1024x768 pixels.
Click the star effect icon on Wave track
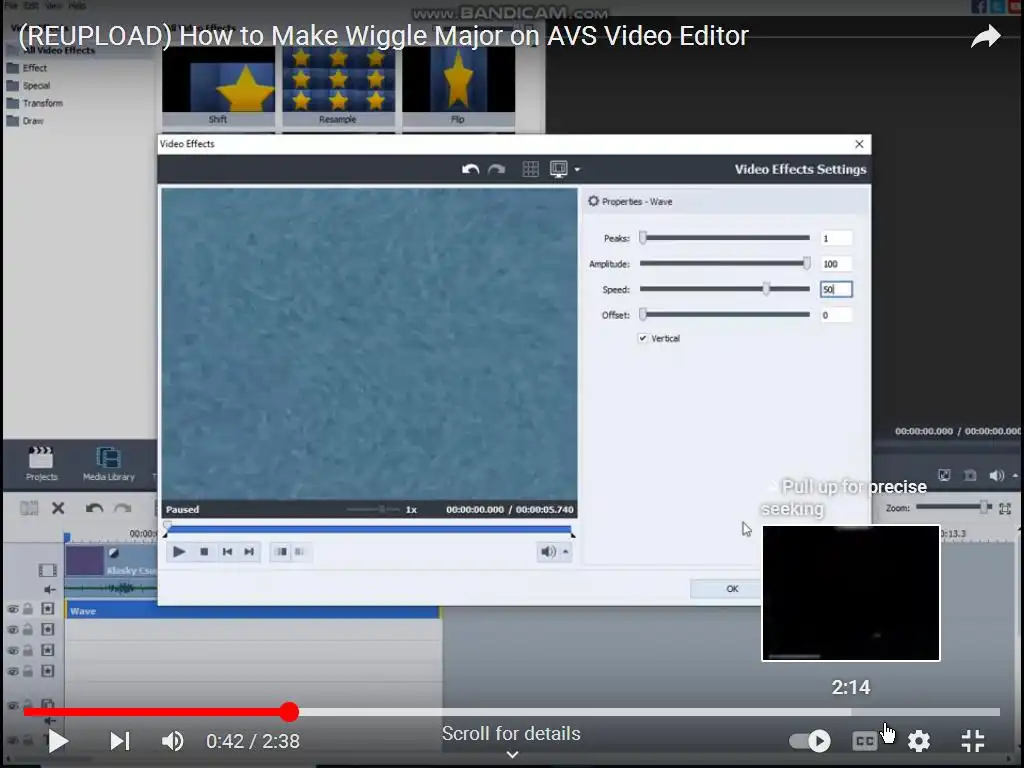(48, 609)
